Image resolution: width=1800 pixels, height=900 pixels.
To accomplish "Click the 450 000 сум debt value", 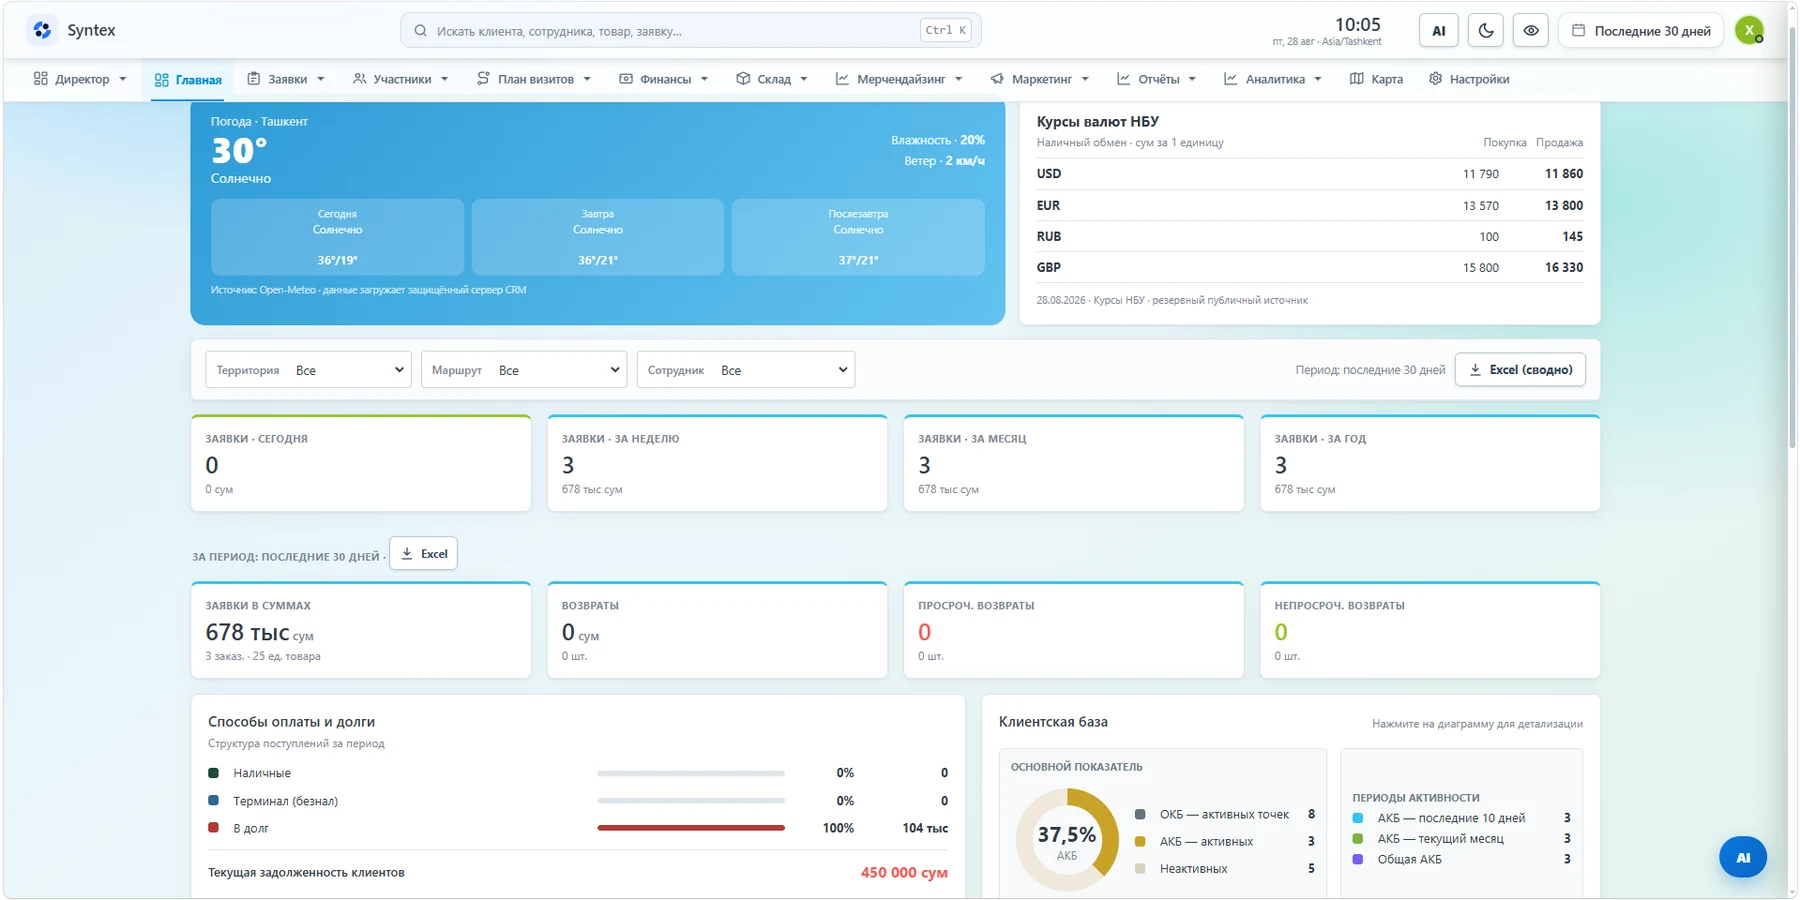I will (x=904, y=872).
